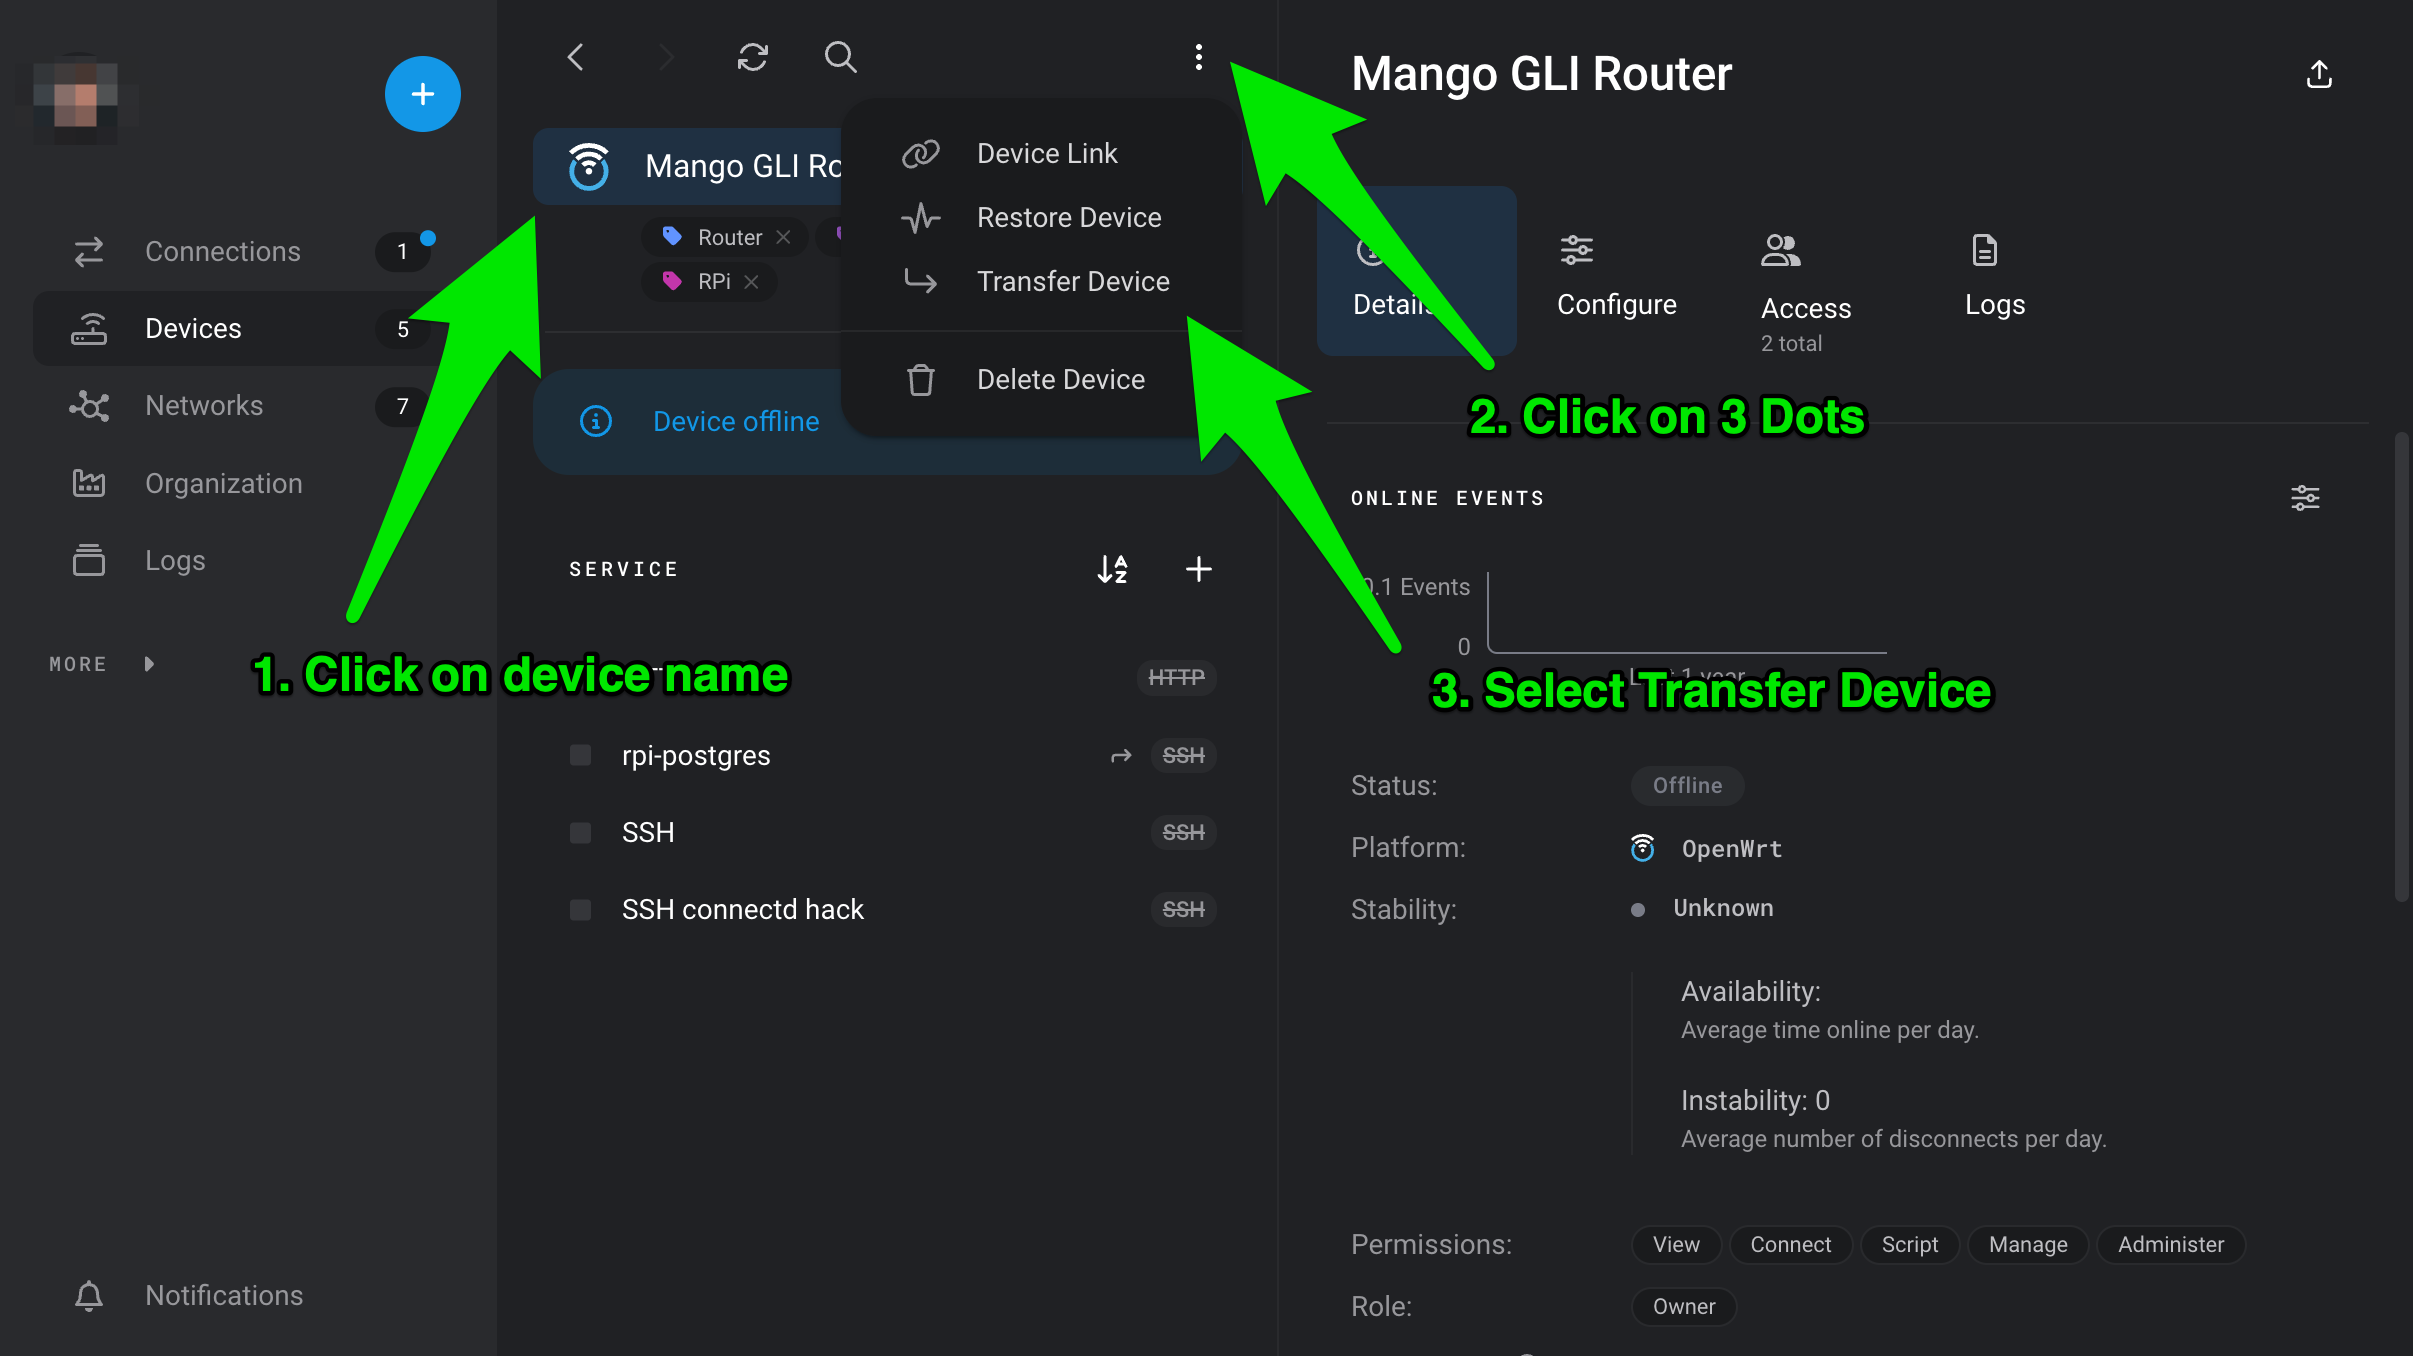2413x1356 pixels.
Task: Open the Online Events filter settings icon
Action: (x=2305, y=498)
